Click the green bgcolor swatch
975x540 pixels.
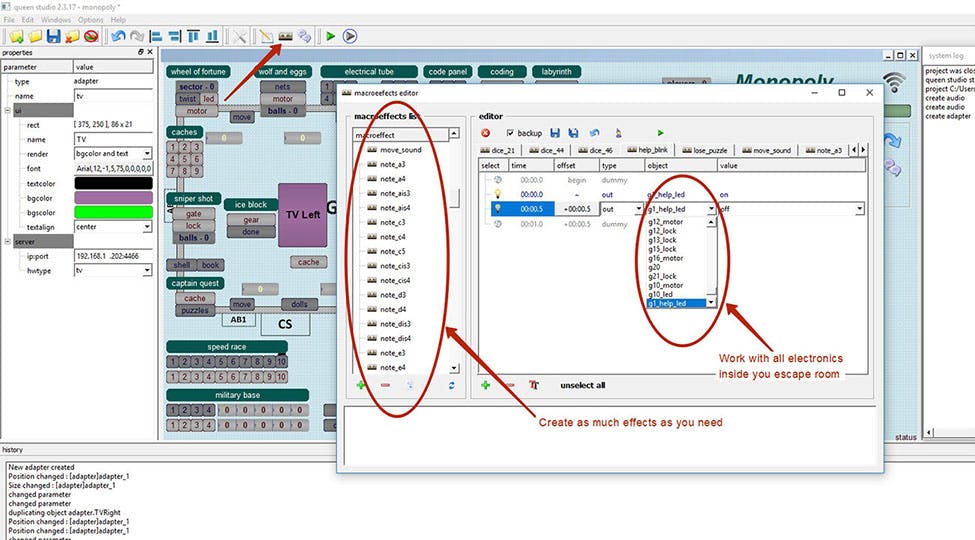click(x=113, y=212)
